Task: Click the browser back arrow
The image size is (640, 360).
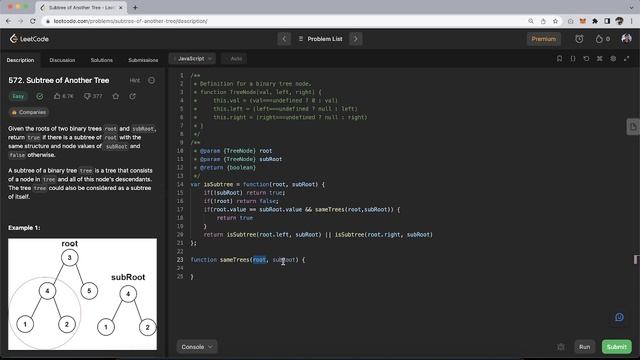Action: 9,21
